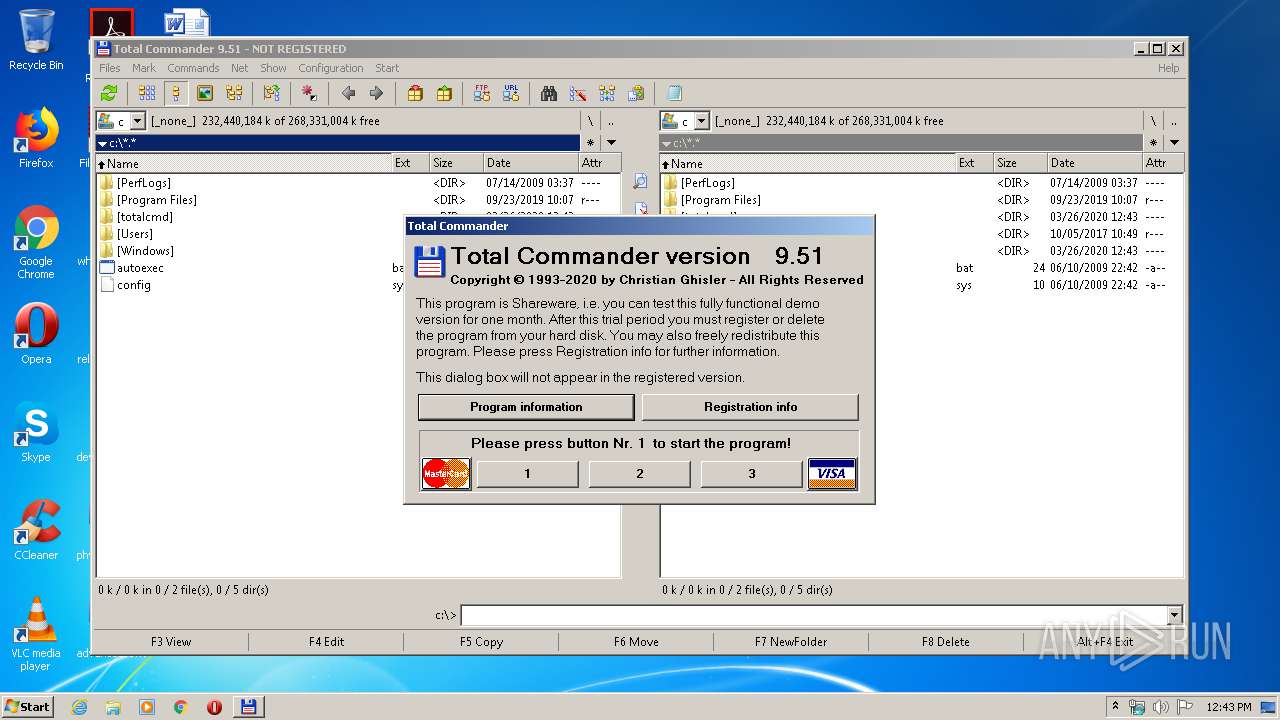
Task: Click the MasterCard icon in dialog
Action: (x=446, y=473)
